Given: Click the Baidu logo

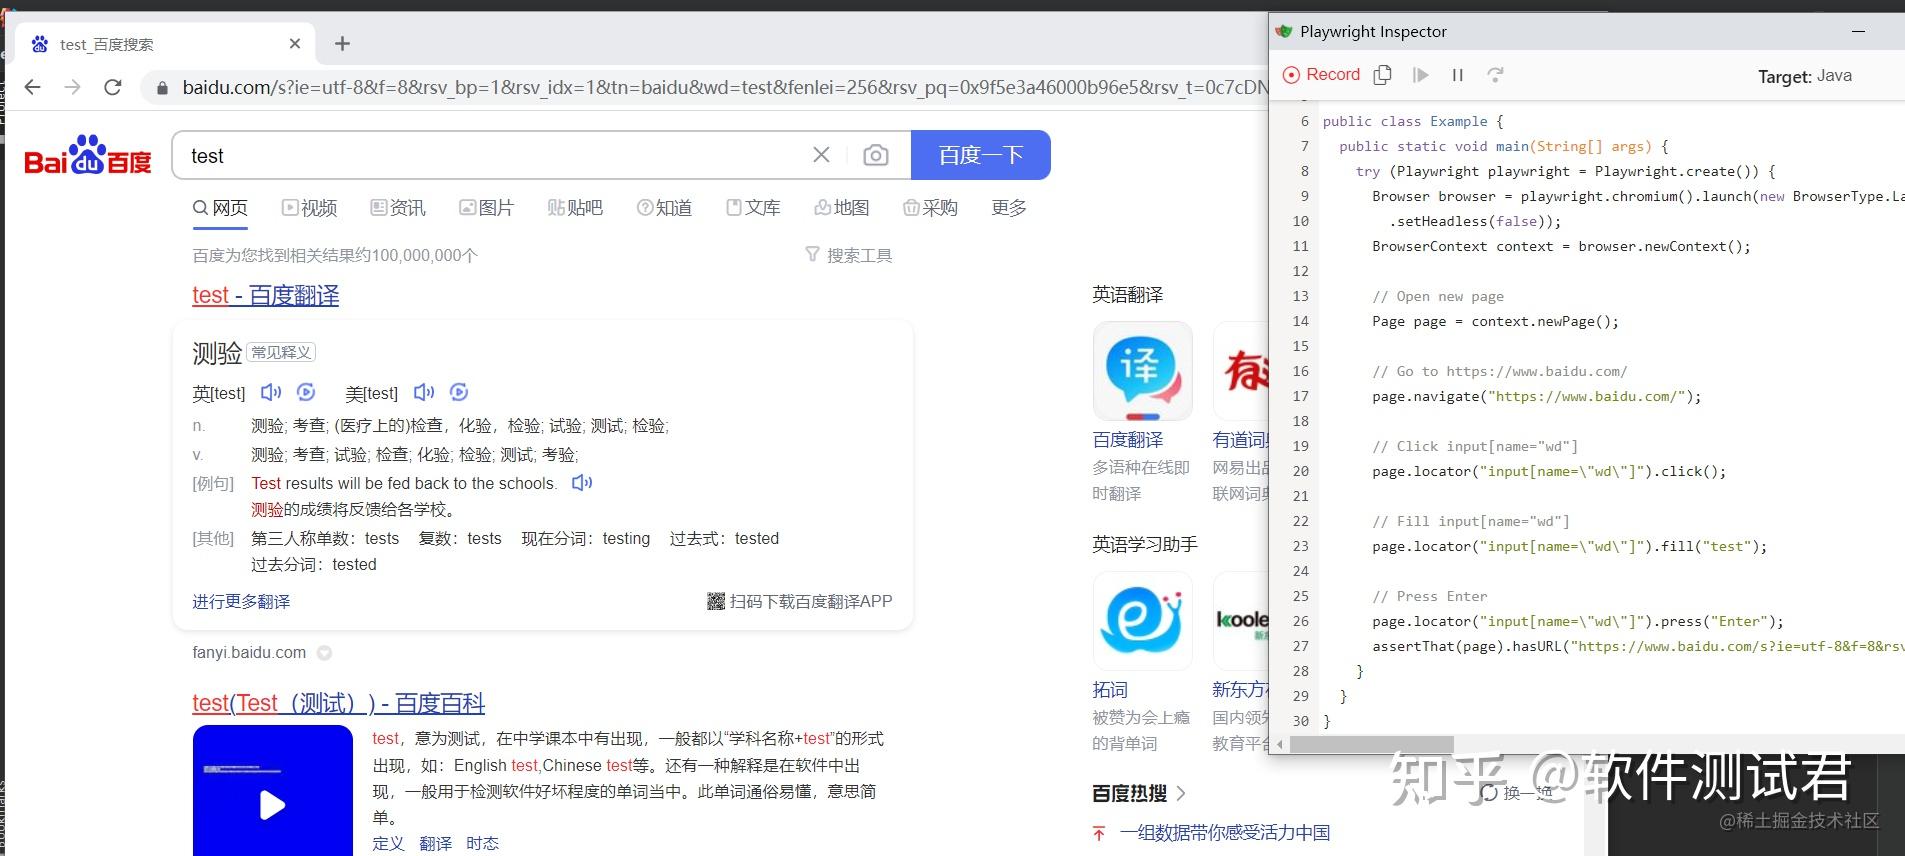Looking at the screenshot, I should pos(88,155).
